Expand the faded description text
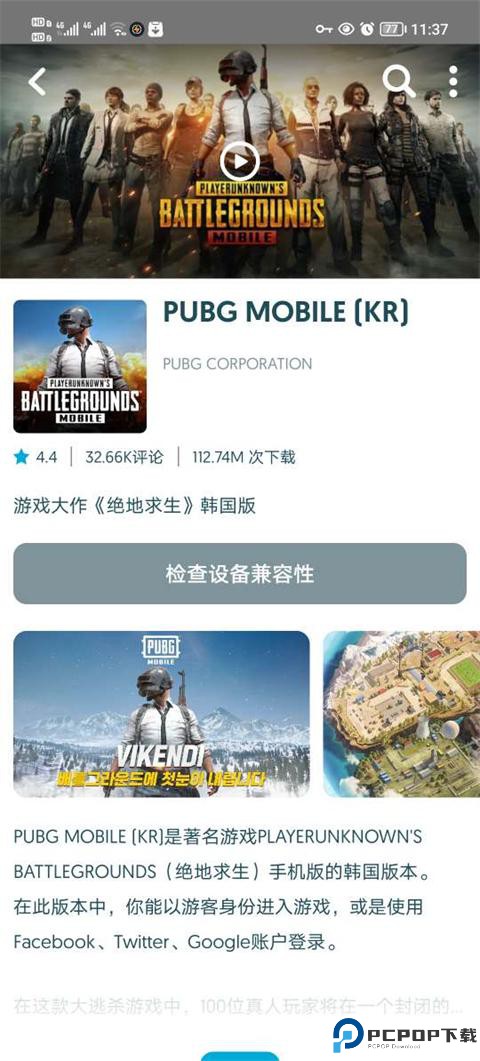Viewport: 480px width, 1061px height. (x=238, y=1006)
